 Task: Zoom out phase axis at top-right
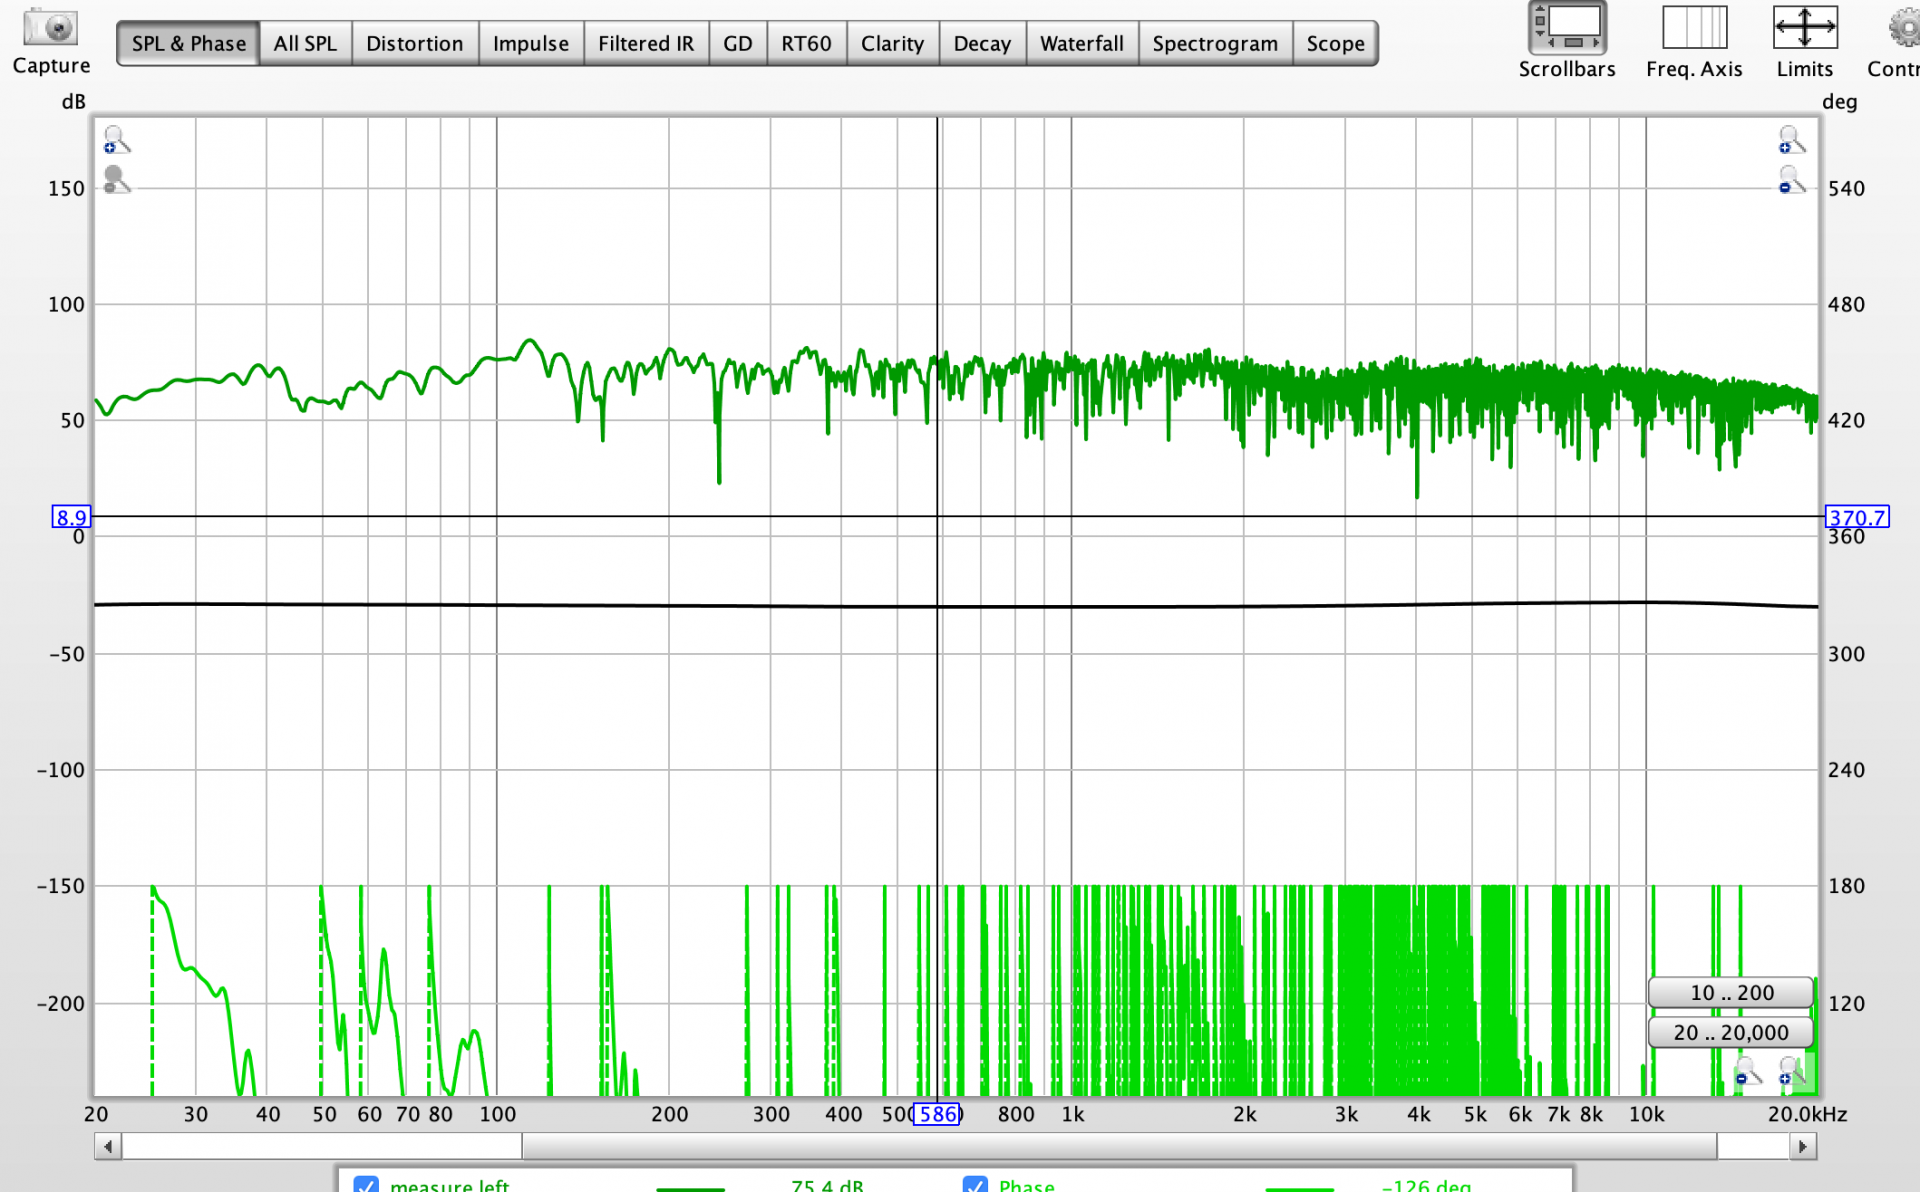[x=1790, y=181]
